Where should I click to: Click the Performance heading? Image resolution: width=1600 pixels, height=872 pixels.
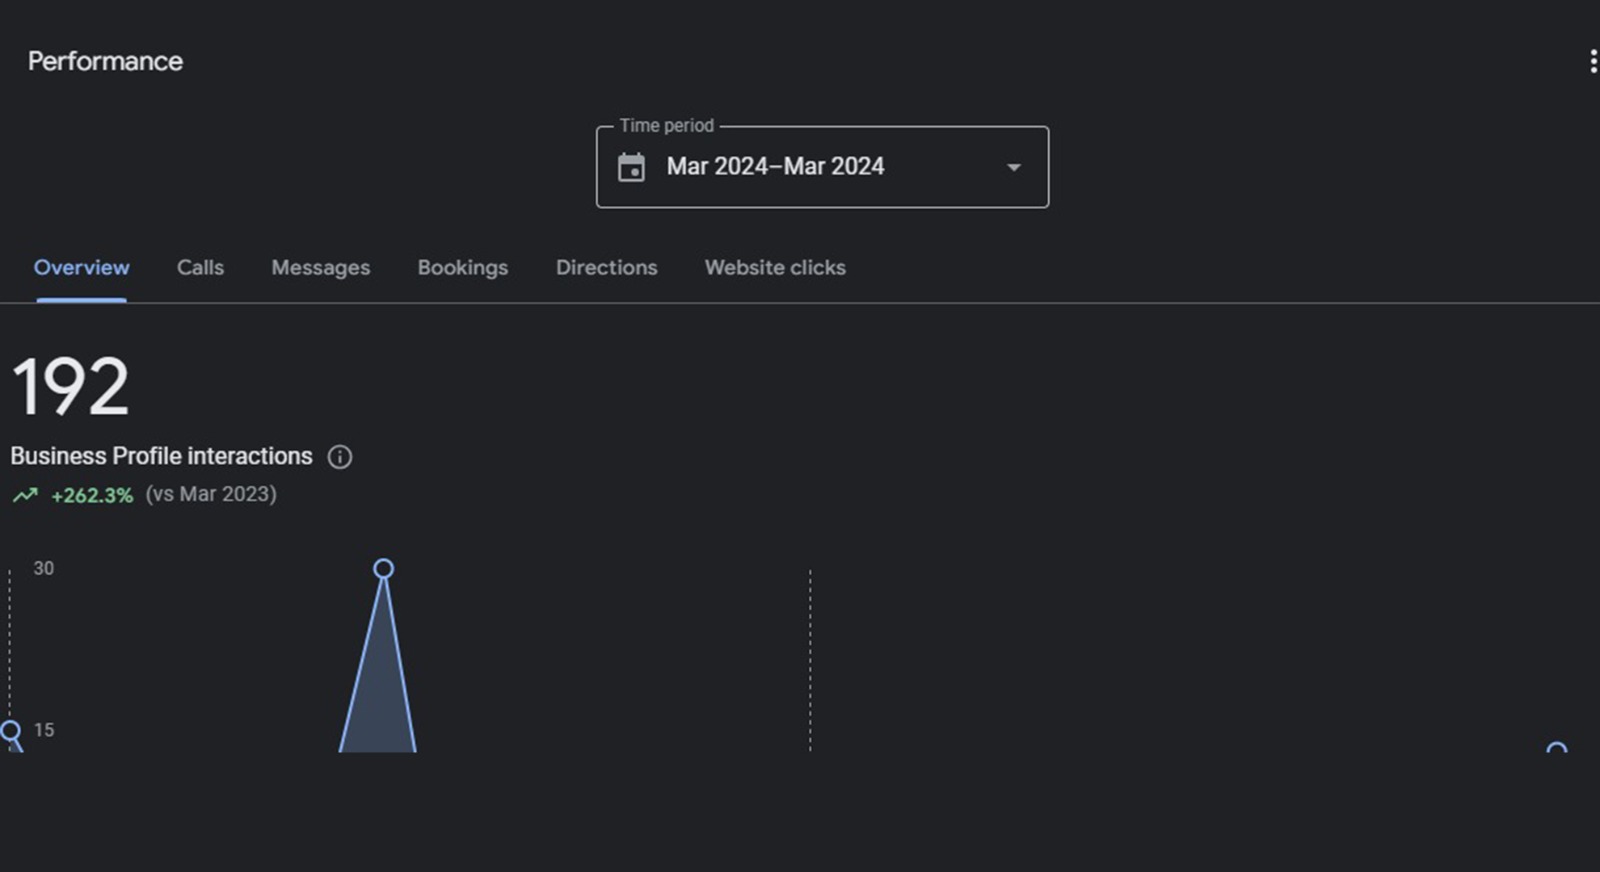pos(105,61)
